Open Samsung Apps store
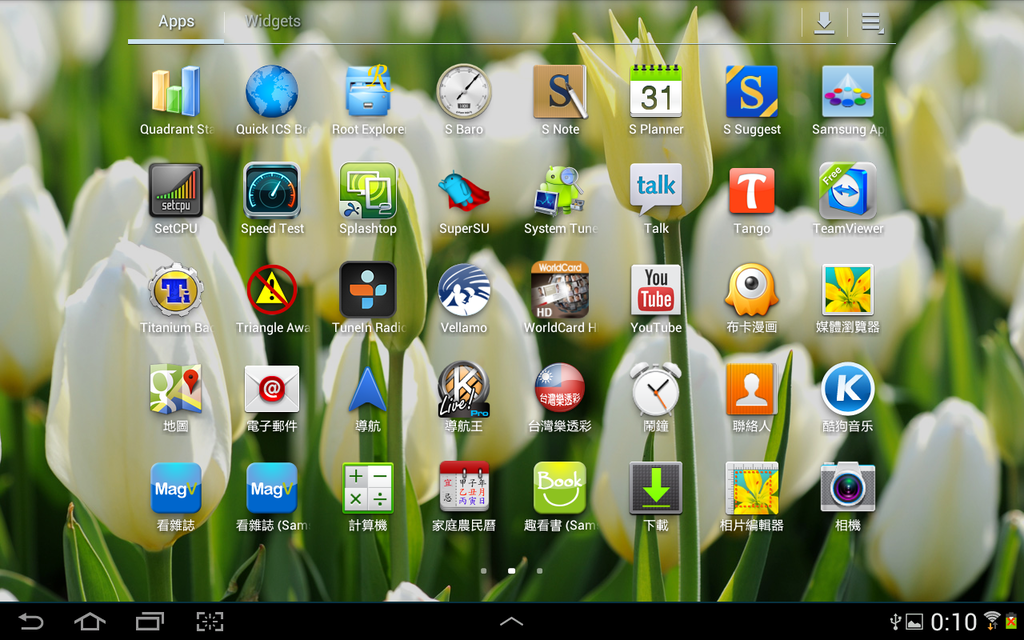This screenshot has height=640, width=1024. (x=848, y=91)
